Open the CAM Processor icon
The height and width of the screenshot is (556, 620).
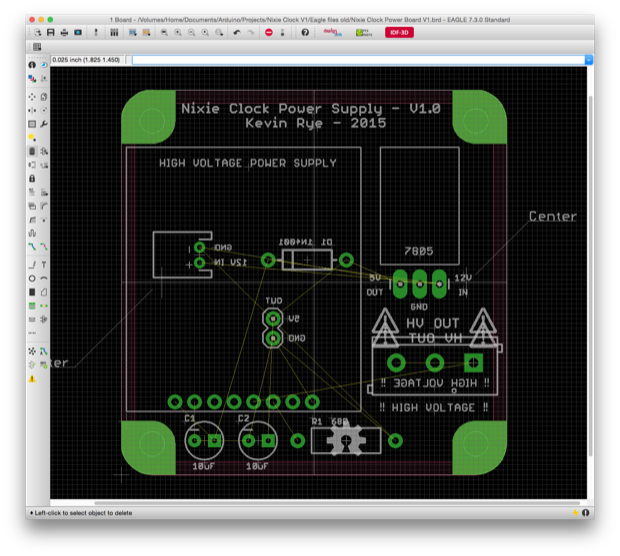point(78,32)
